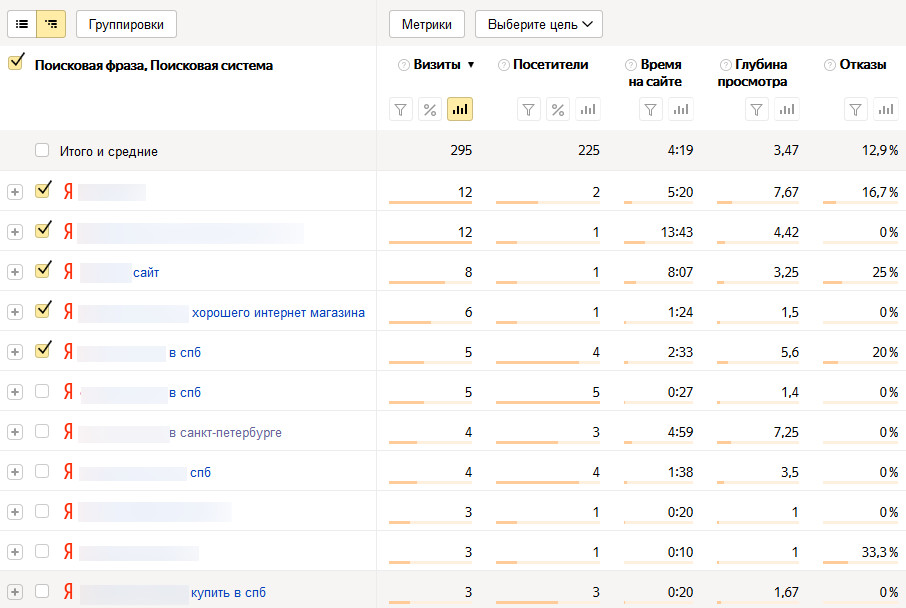906x608 pixels.
Task: Click the Метрики button
Action: coord(427,23)
